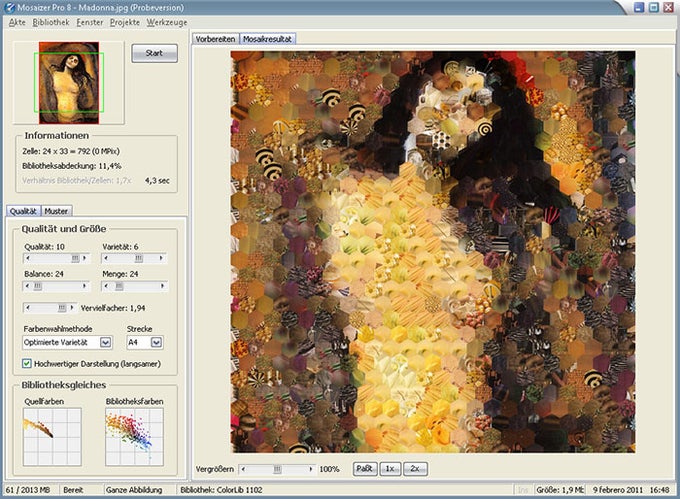Click the 1x zoom button
Screen dimensions: 680x499
coord(390,469)
